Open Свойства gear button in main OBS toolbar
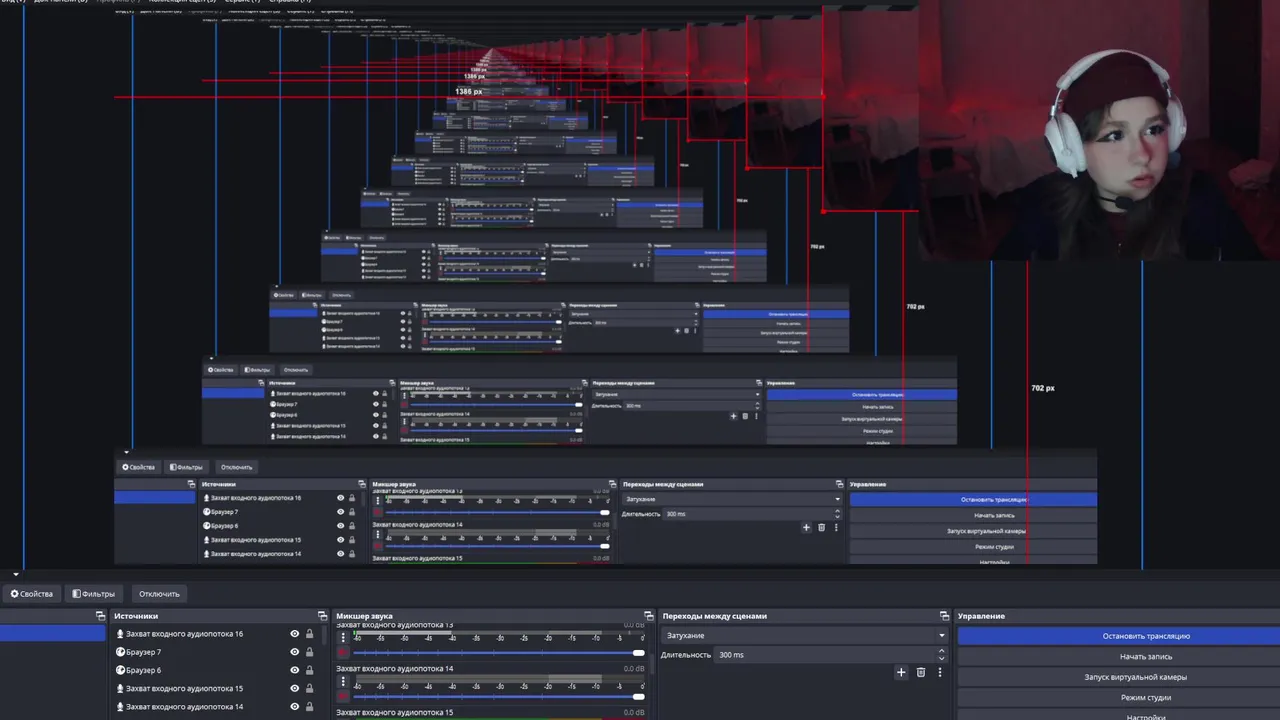Viewport: 1280px width, 720px height. 32,594
